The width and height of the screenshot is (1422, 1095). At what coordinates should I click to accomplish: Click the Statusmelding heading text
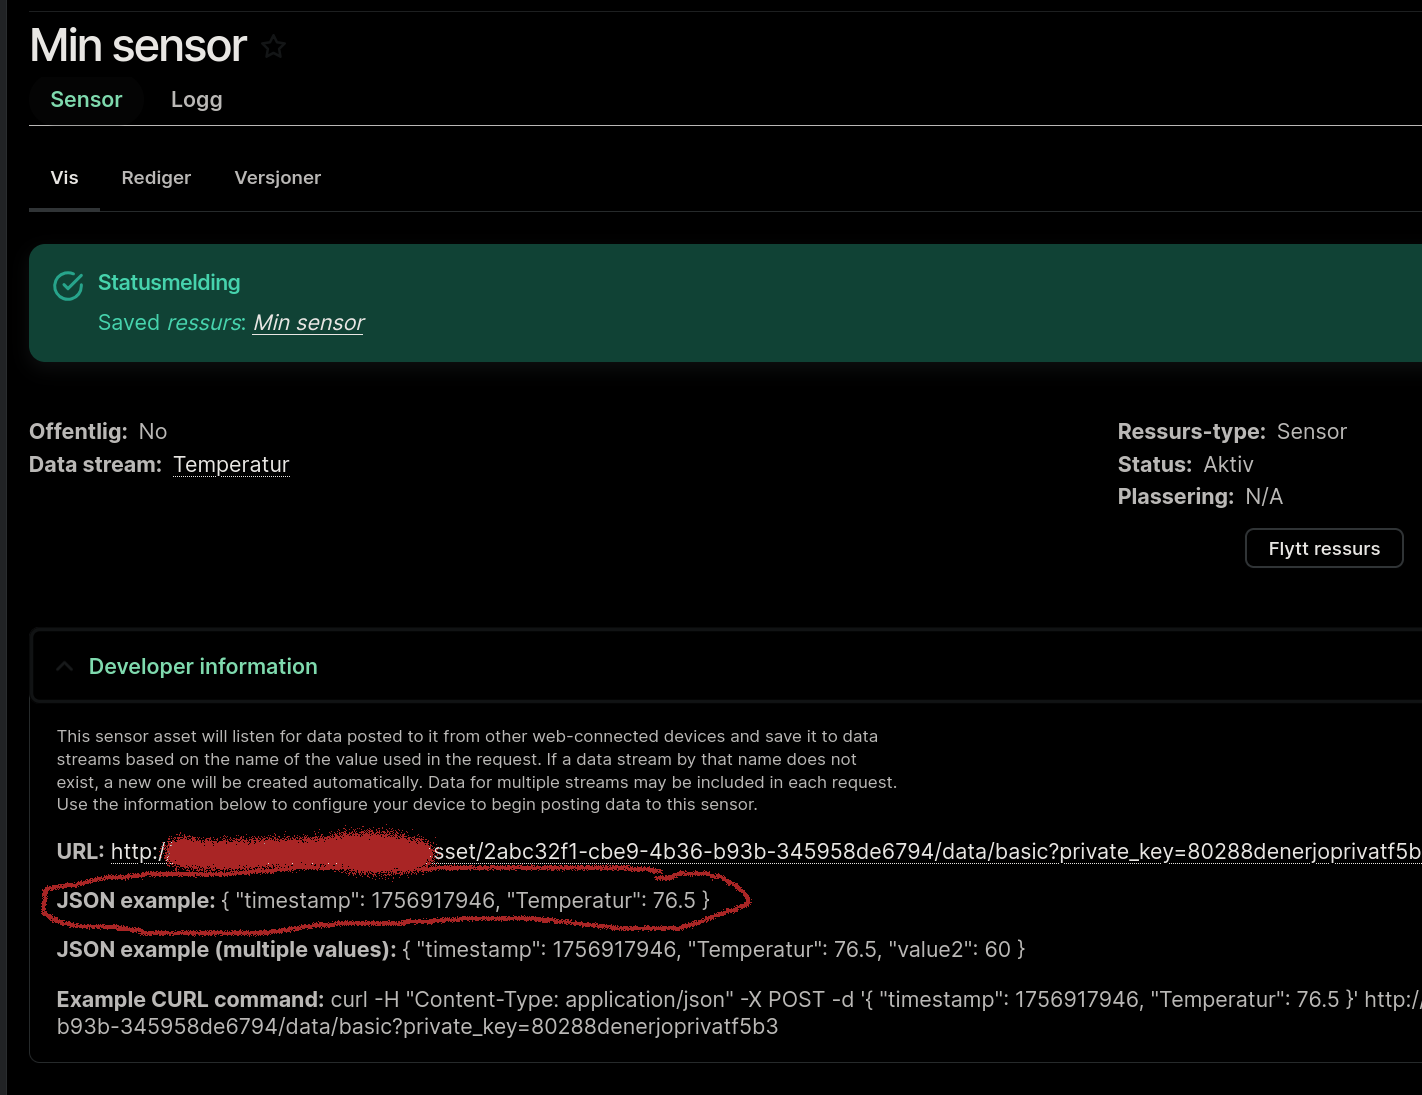point(169,283)
